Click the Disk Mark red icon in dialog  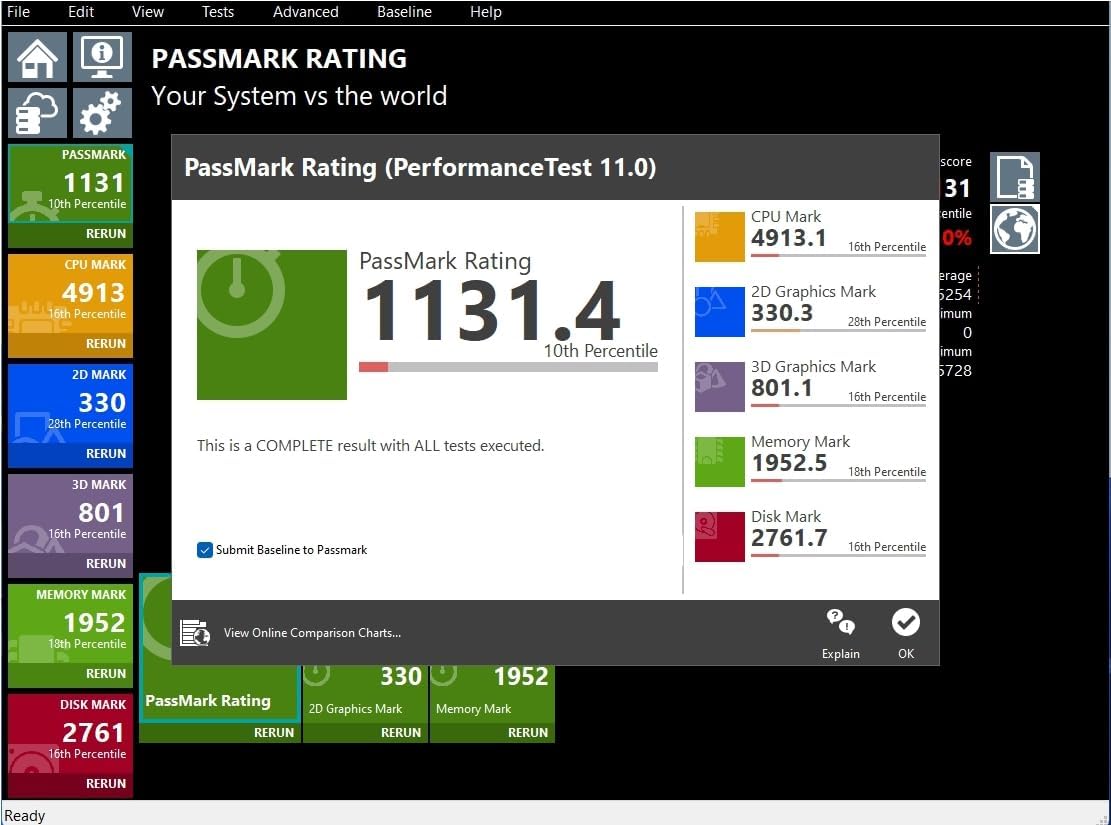click(x=719, y=537)
